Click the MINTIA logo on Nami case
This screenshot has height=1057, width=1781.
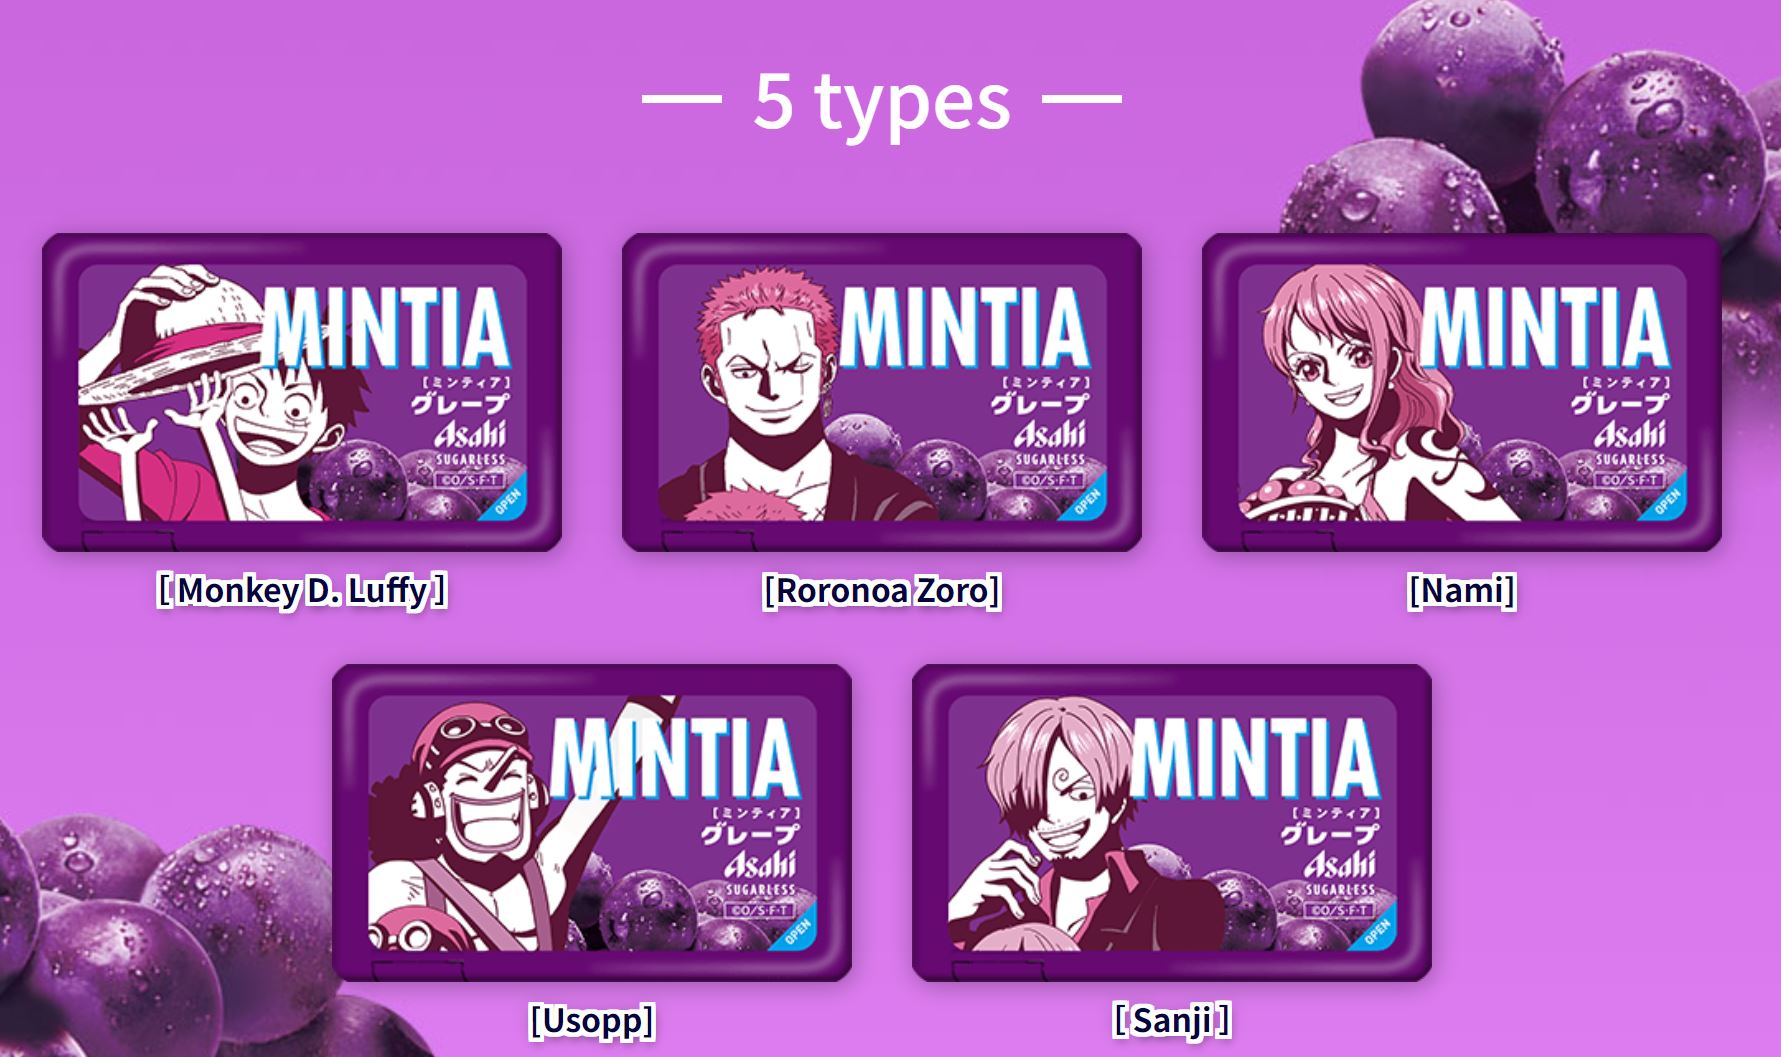[1542, 327]
